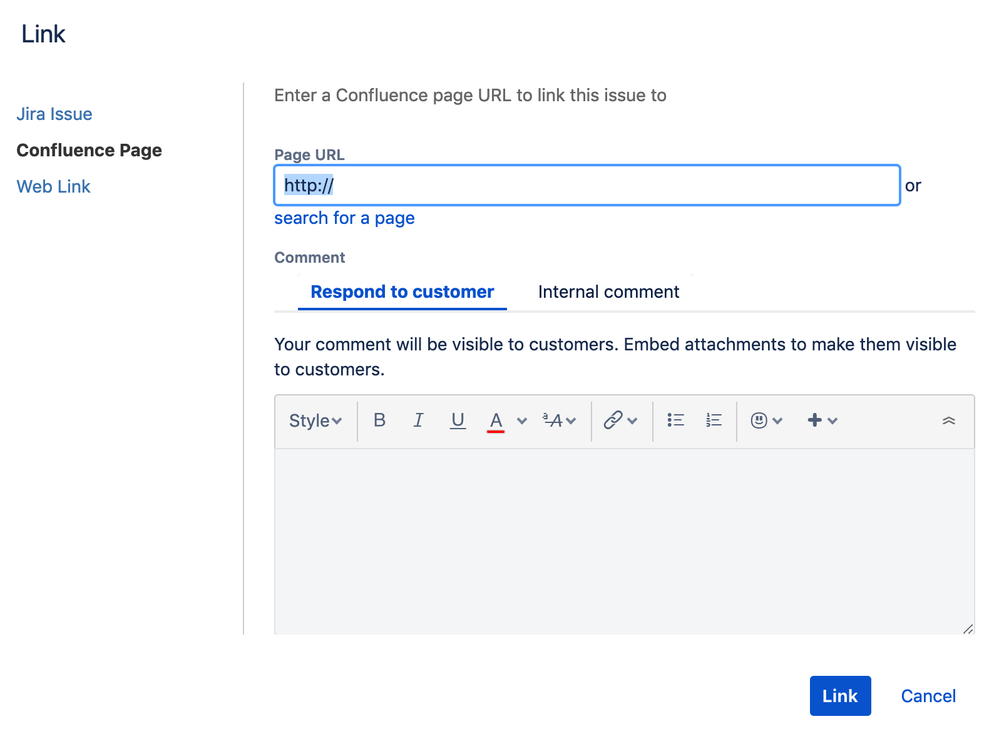Choose Web Link option
The width and height of the screenshot is (999, 732).
click(54, 187)
